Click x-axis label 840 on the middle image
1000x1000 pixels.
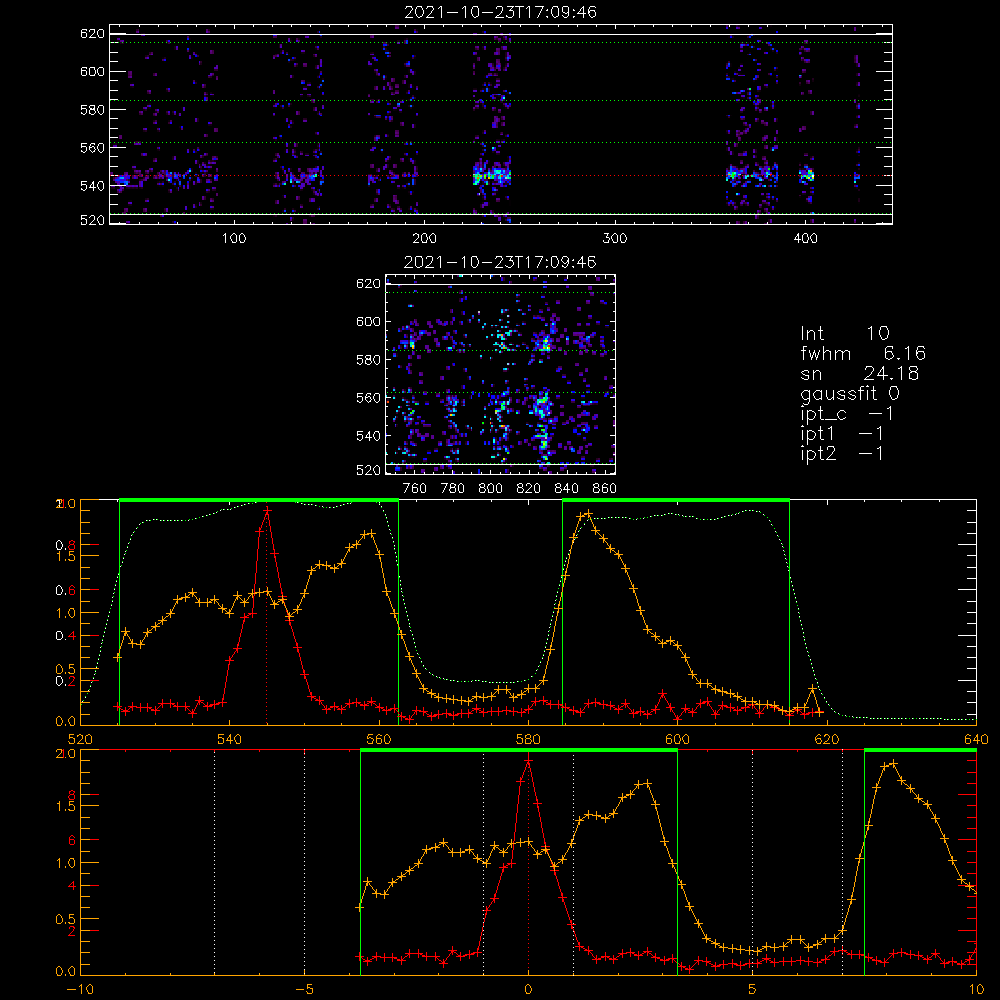pyautogui.click(x=566, y=489)
